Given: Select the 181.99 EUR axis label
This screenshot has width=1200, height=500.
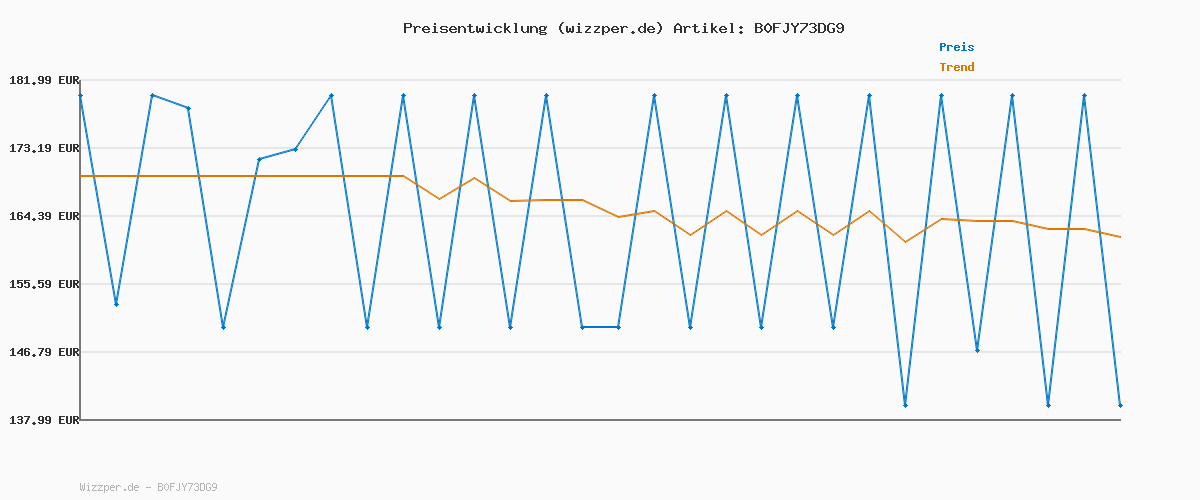Looking at the screenshot, I should pos(42,80).
